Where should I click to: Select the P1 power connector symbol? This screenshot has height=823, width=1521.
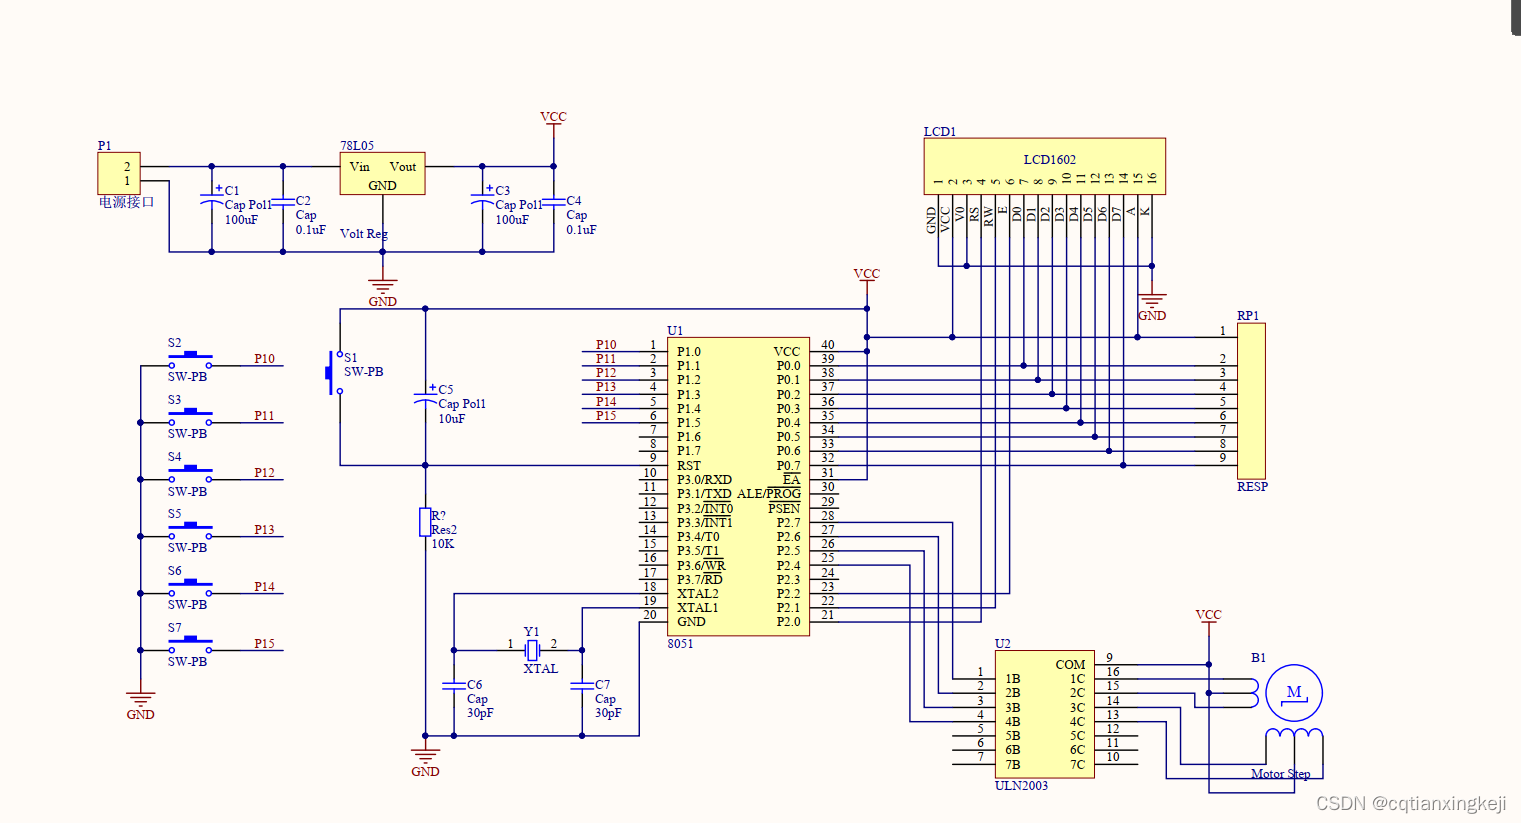coord(118,173)
